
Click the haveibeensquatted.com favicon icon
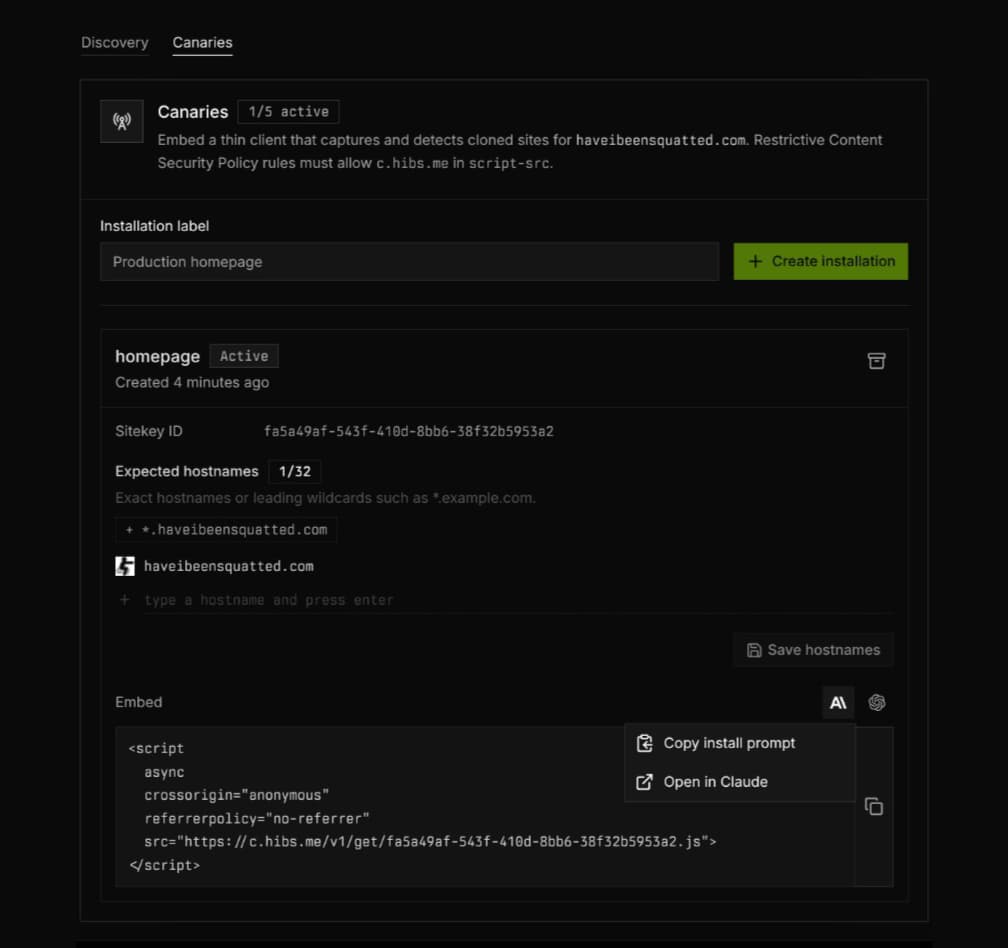125,566
